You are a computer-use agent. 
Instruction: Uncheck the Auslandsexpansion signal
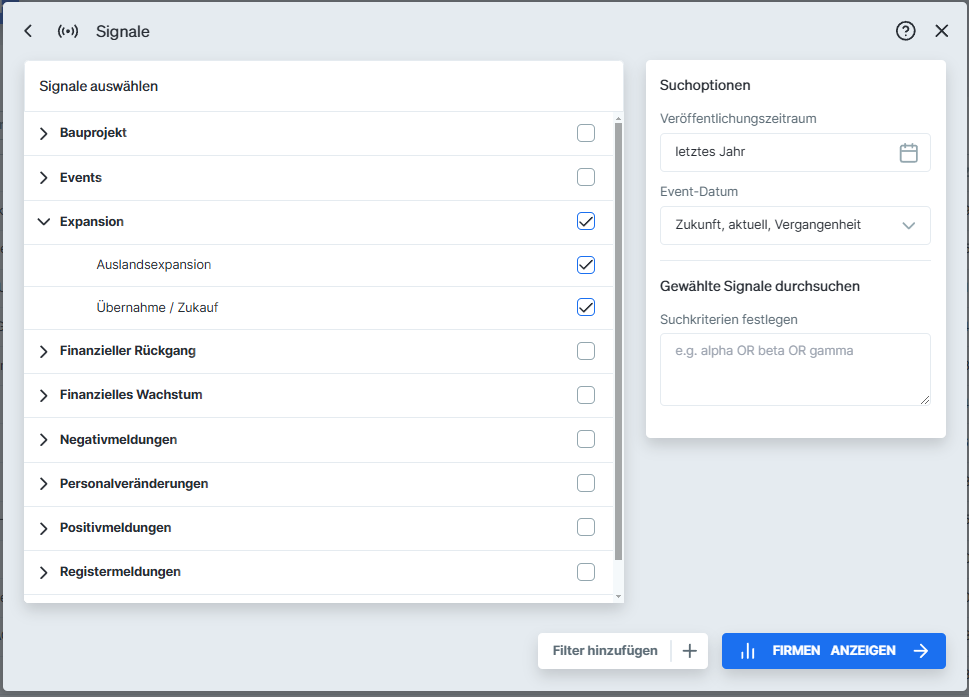(x=586, y=265)
